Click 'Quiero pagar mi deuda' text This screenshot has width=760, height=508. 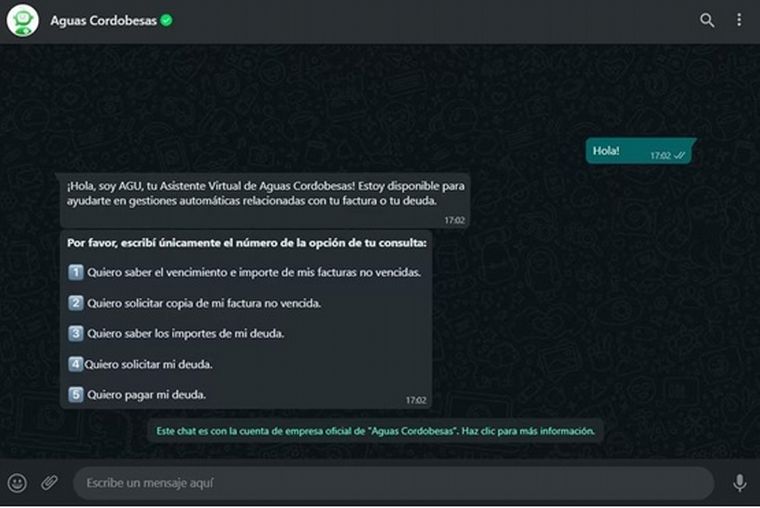click(x=146, y=395)
